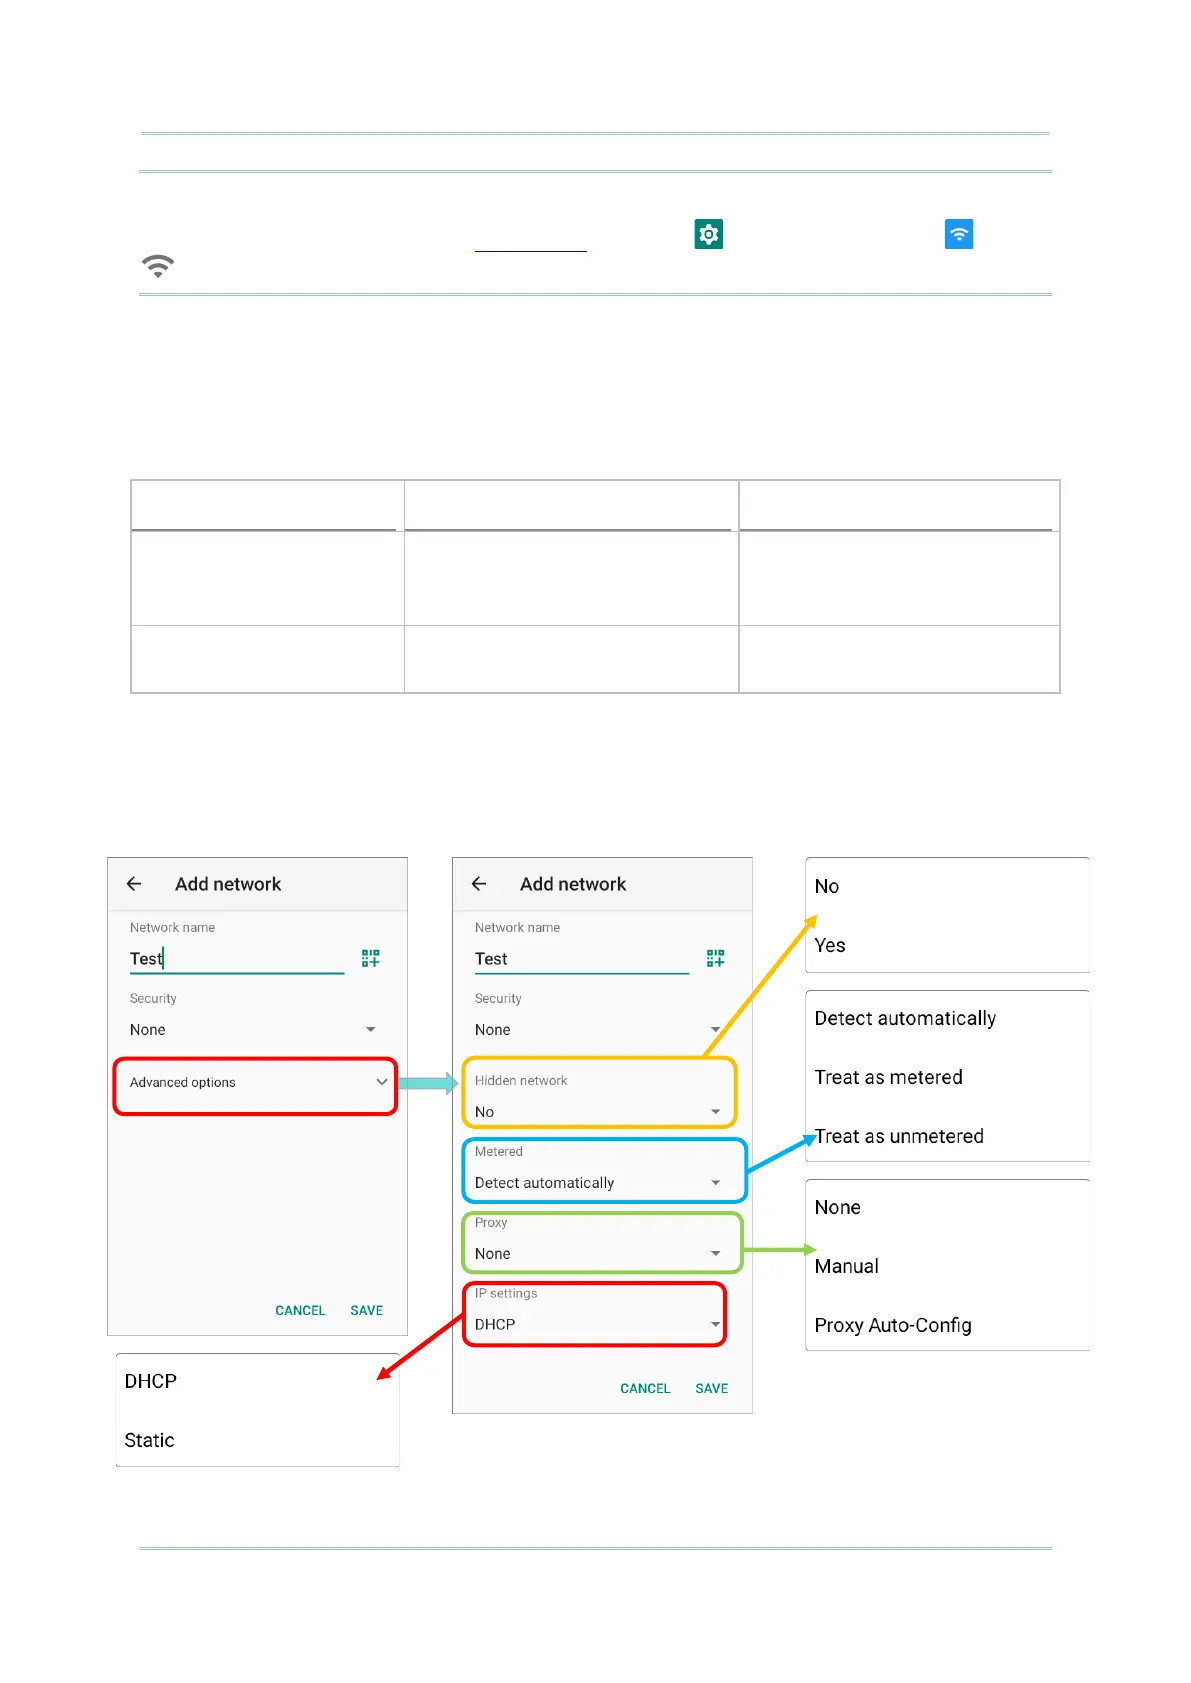Select Yes in hidden network options
This screenshot has height=1683, width=1191.
[830, 945]
